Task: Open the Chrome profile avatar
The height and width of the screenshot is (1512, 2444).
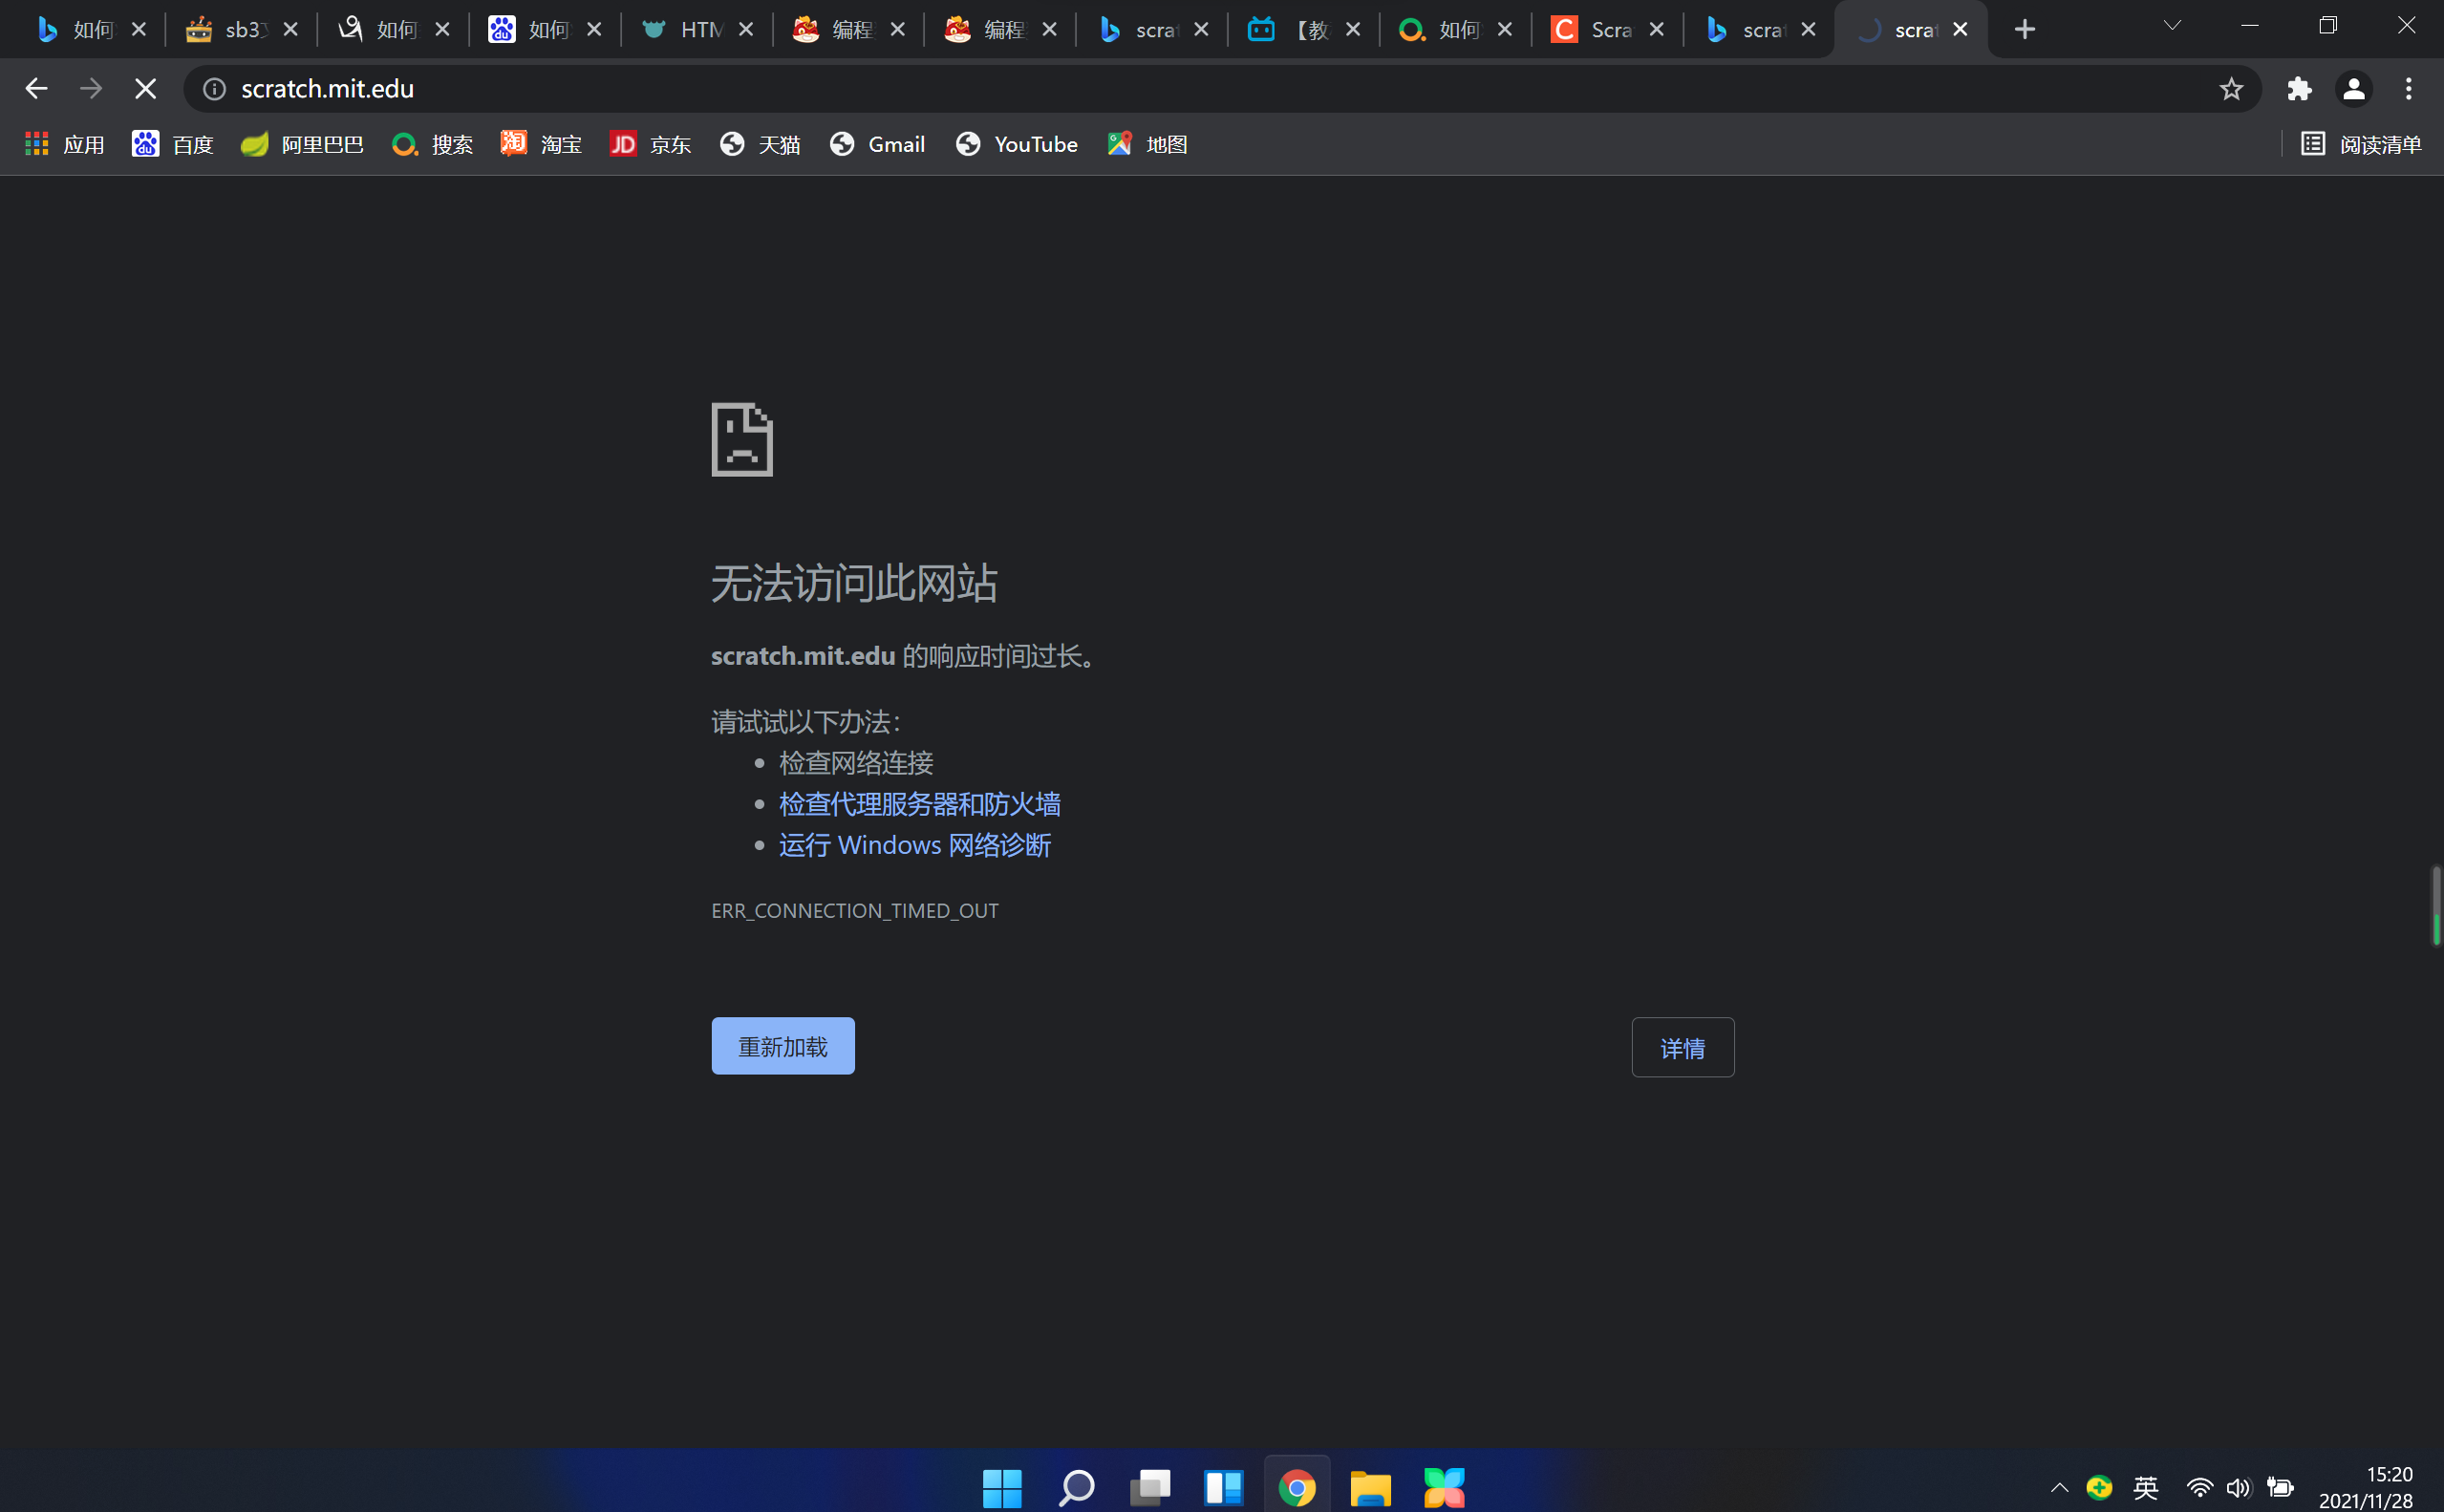Action: point(2354,89)
